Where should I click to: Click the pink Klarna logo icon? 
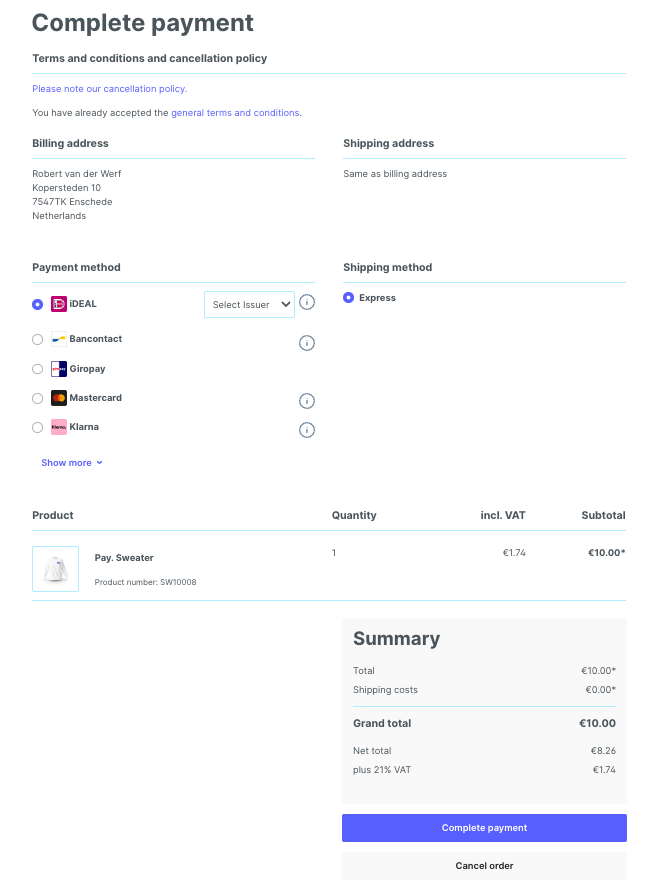(59, 427)
